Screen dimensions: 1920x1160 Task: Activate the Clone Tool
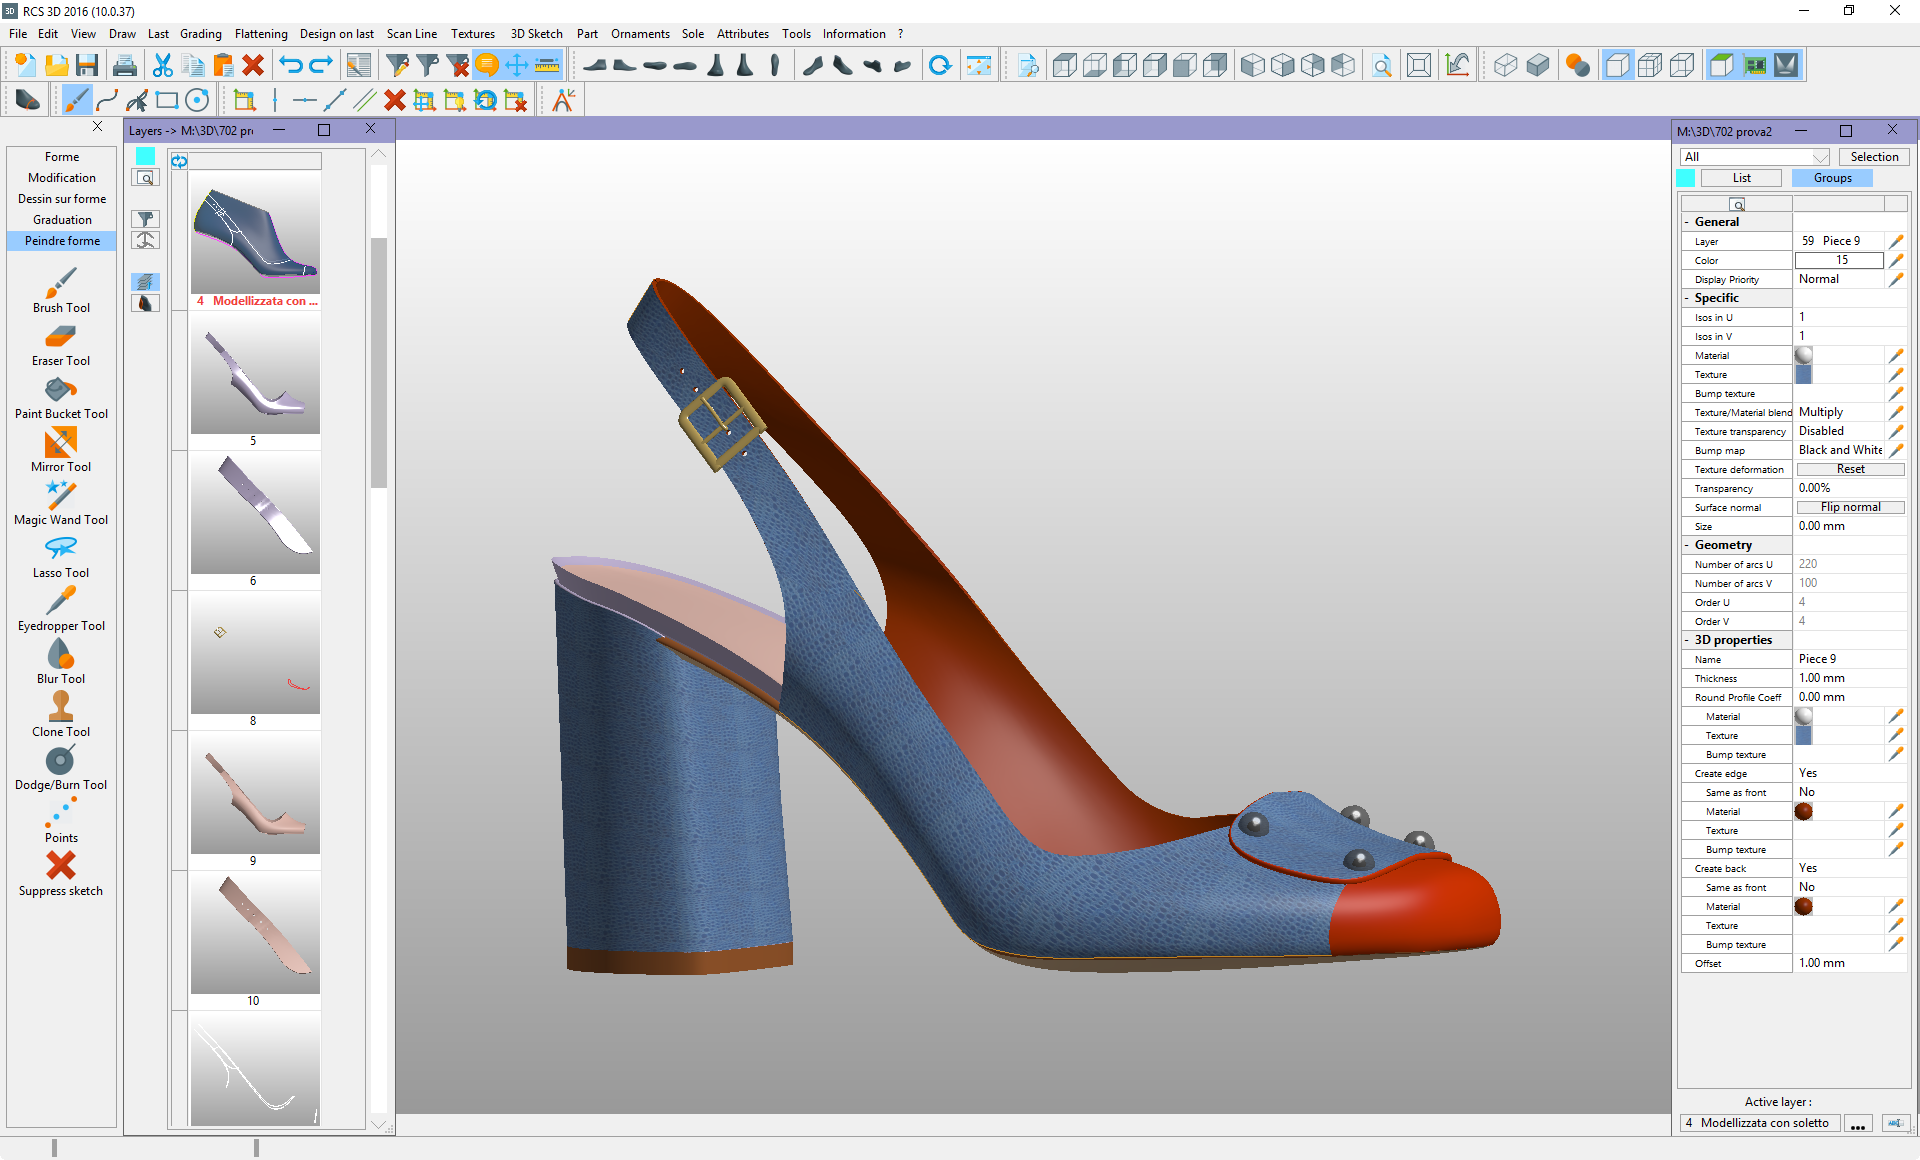point(61,715)
